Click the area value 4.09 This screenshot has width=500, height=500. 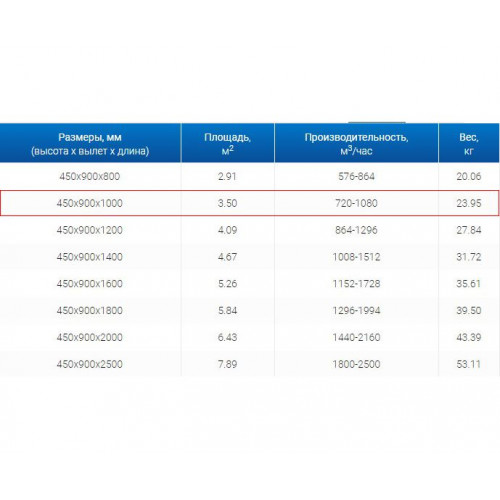coord(227,230)
